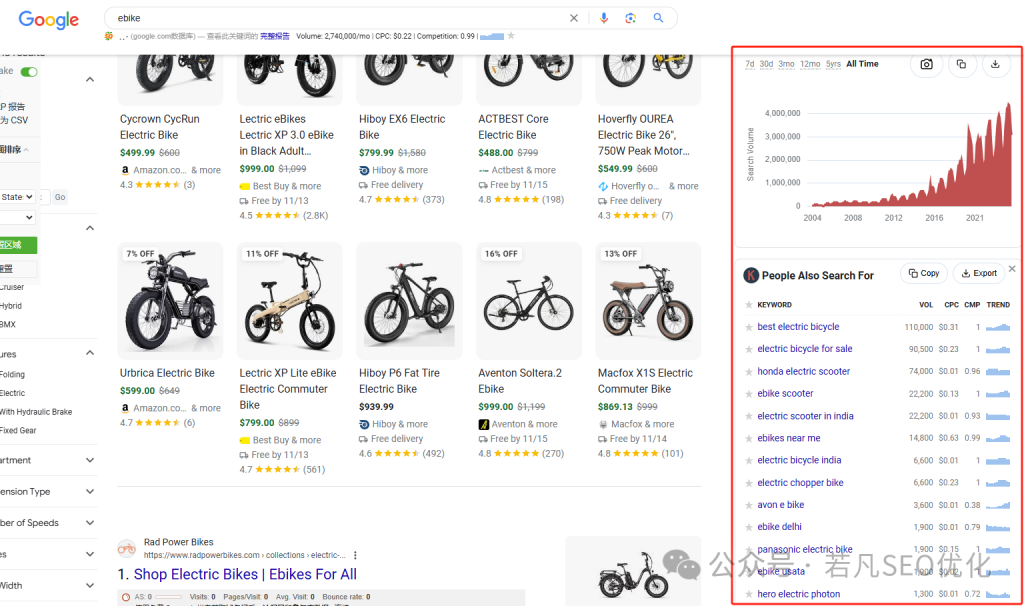Star the keyword electric bicycle india

click(x=748, y=460)
